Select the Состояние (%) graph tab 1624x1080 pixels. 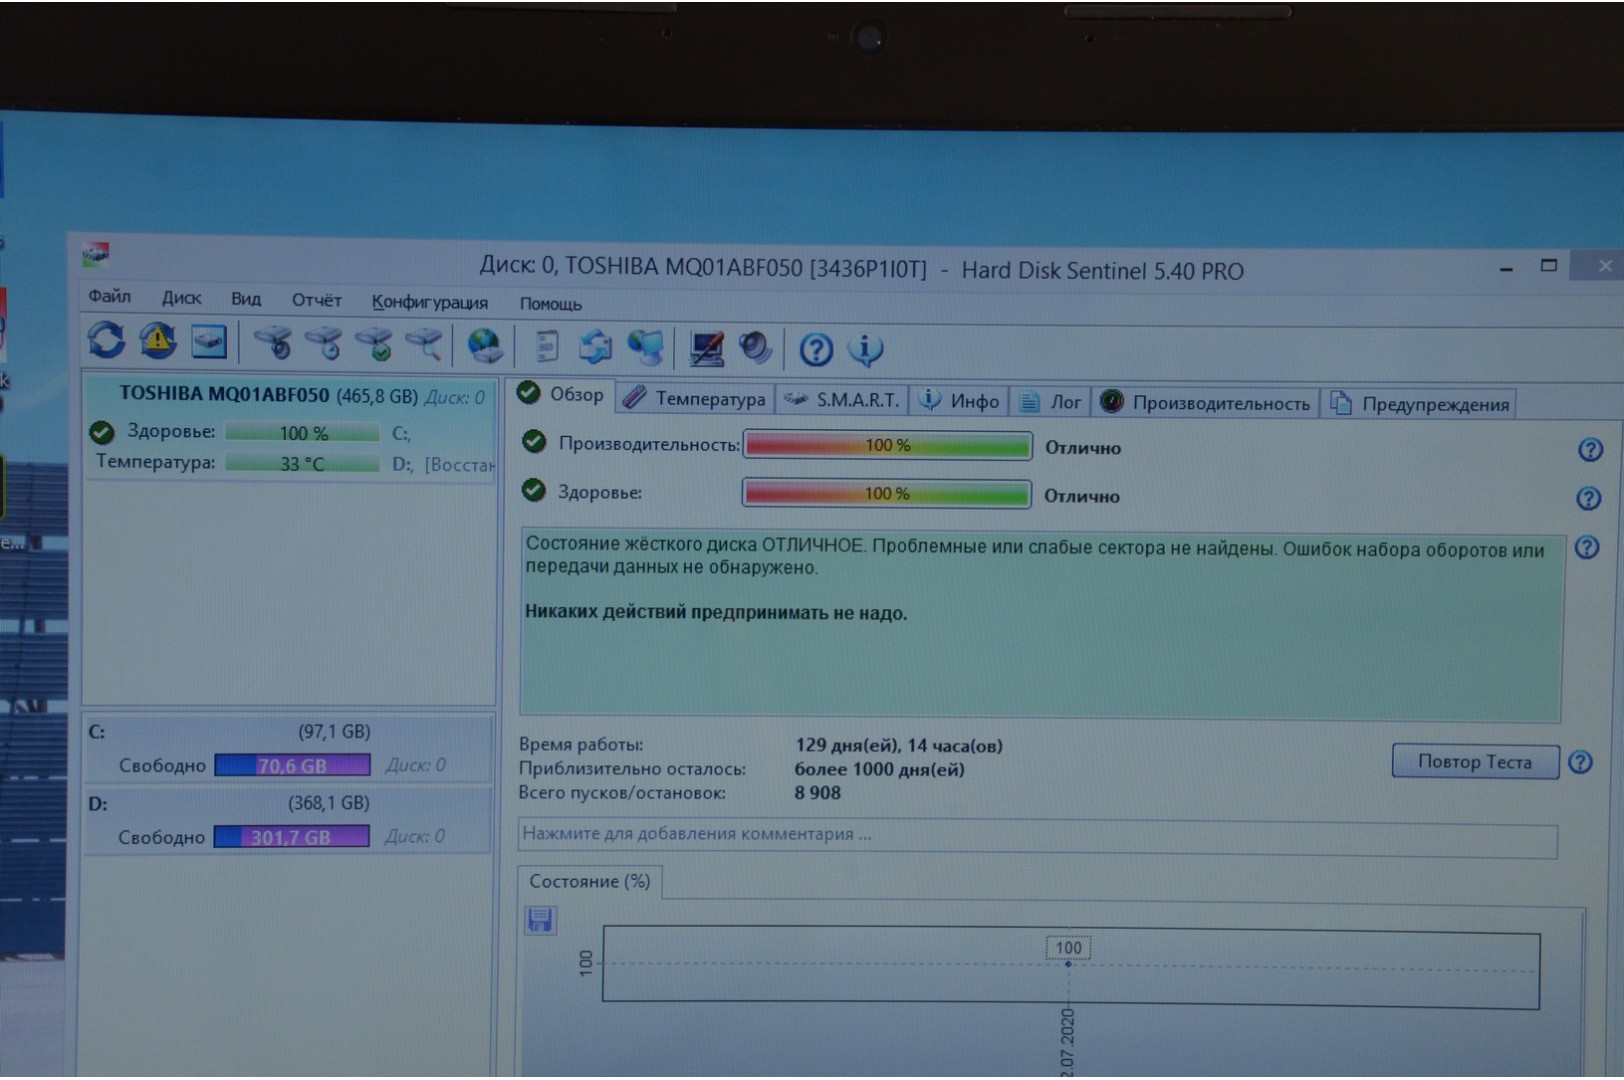click(589, 881)
